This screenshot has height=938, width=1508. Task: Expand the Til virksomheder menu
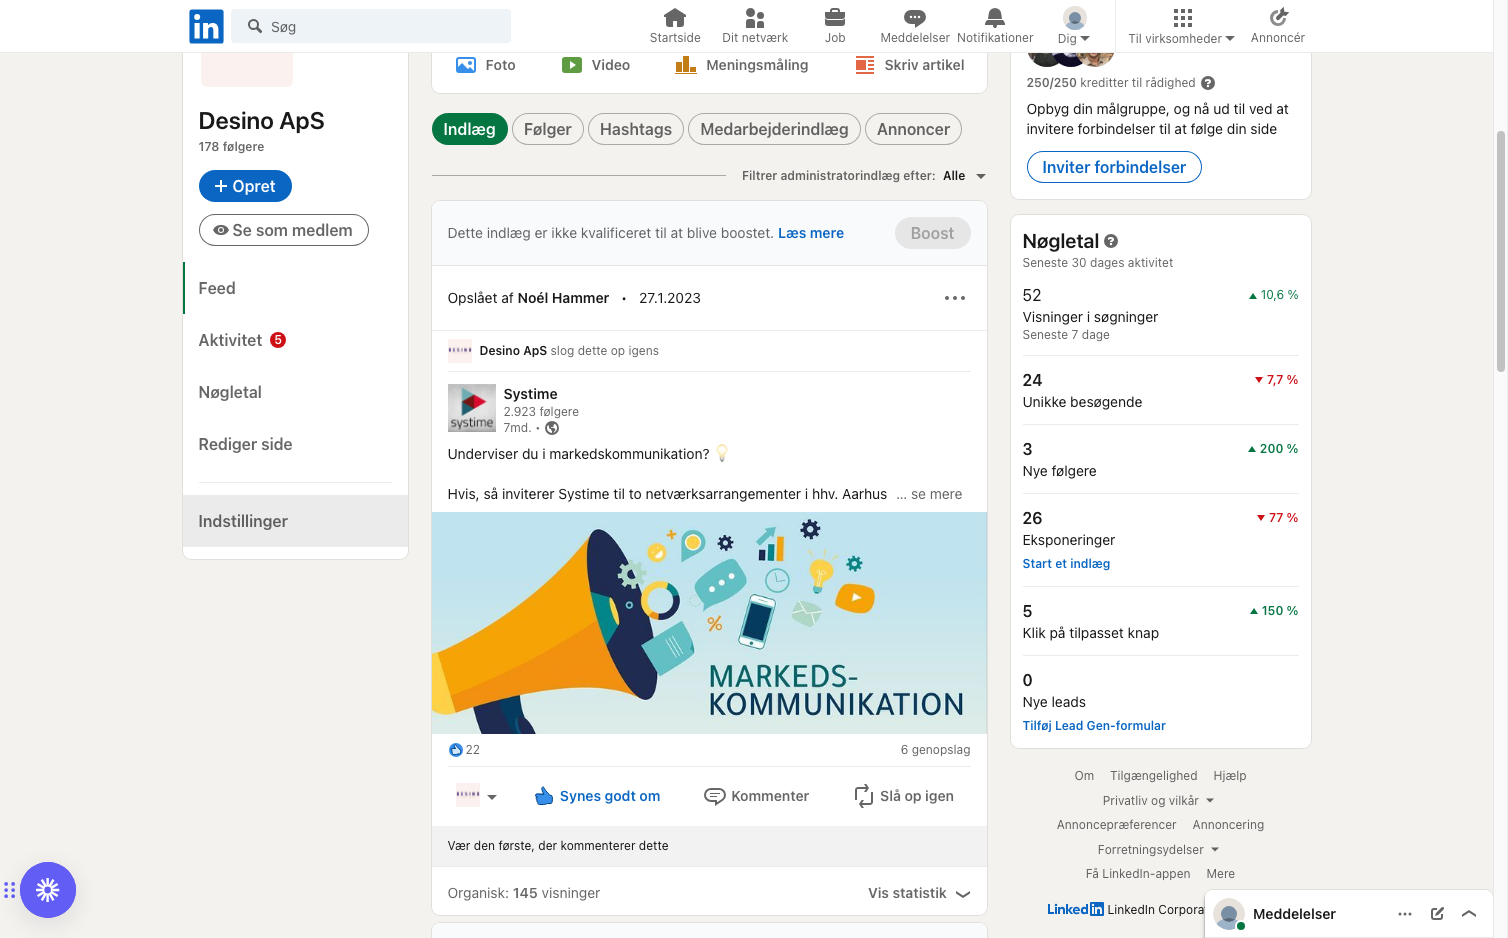coord(1182,26)
